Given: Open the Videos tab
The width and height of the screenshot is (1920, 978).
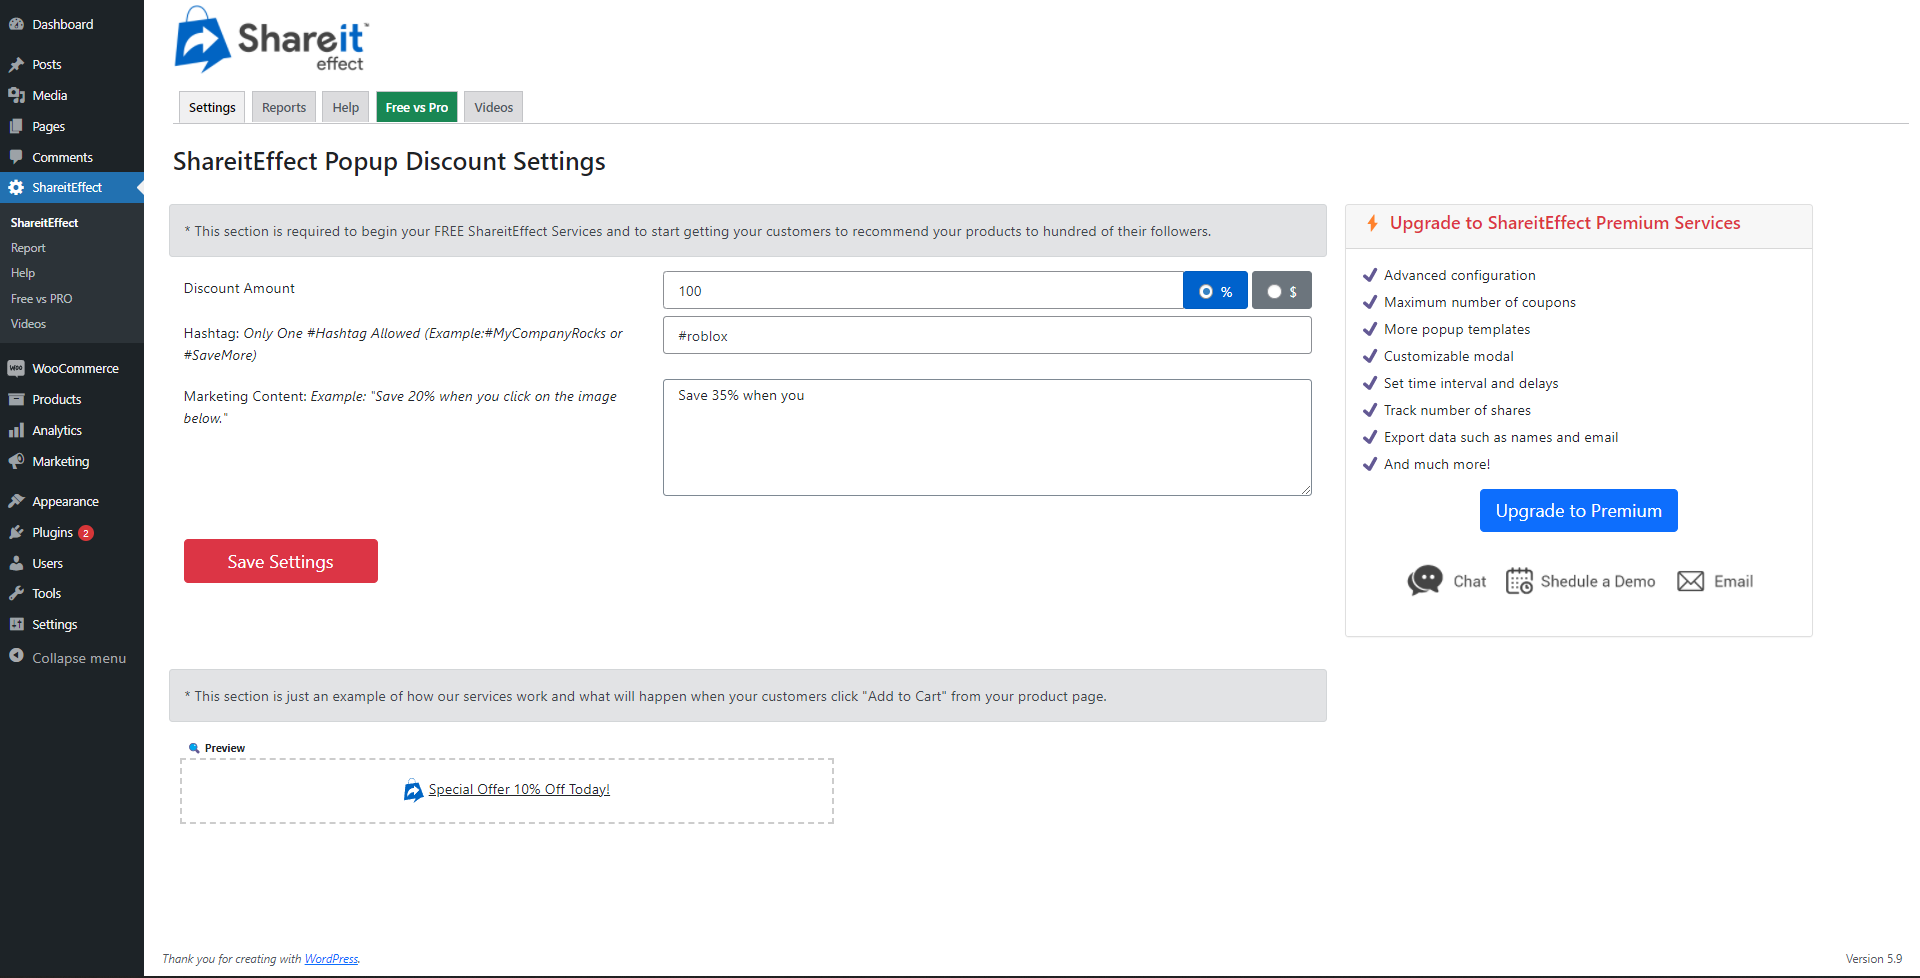Looking at the screenshot, I should point(494,107).
